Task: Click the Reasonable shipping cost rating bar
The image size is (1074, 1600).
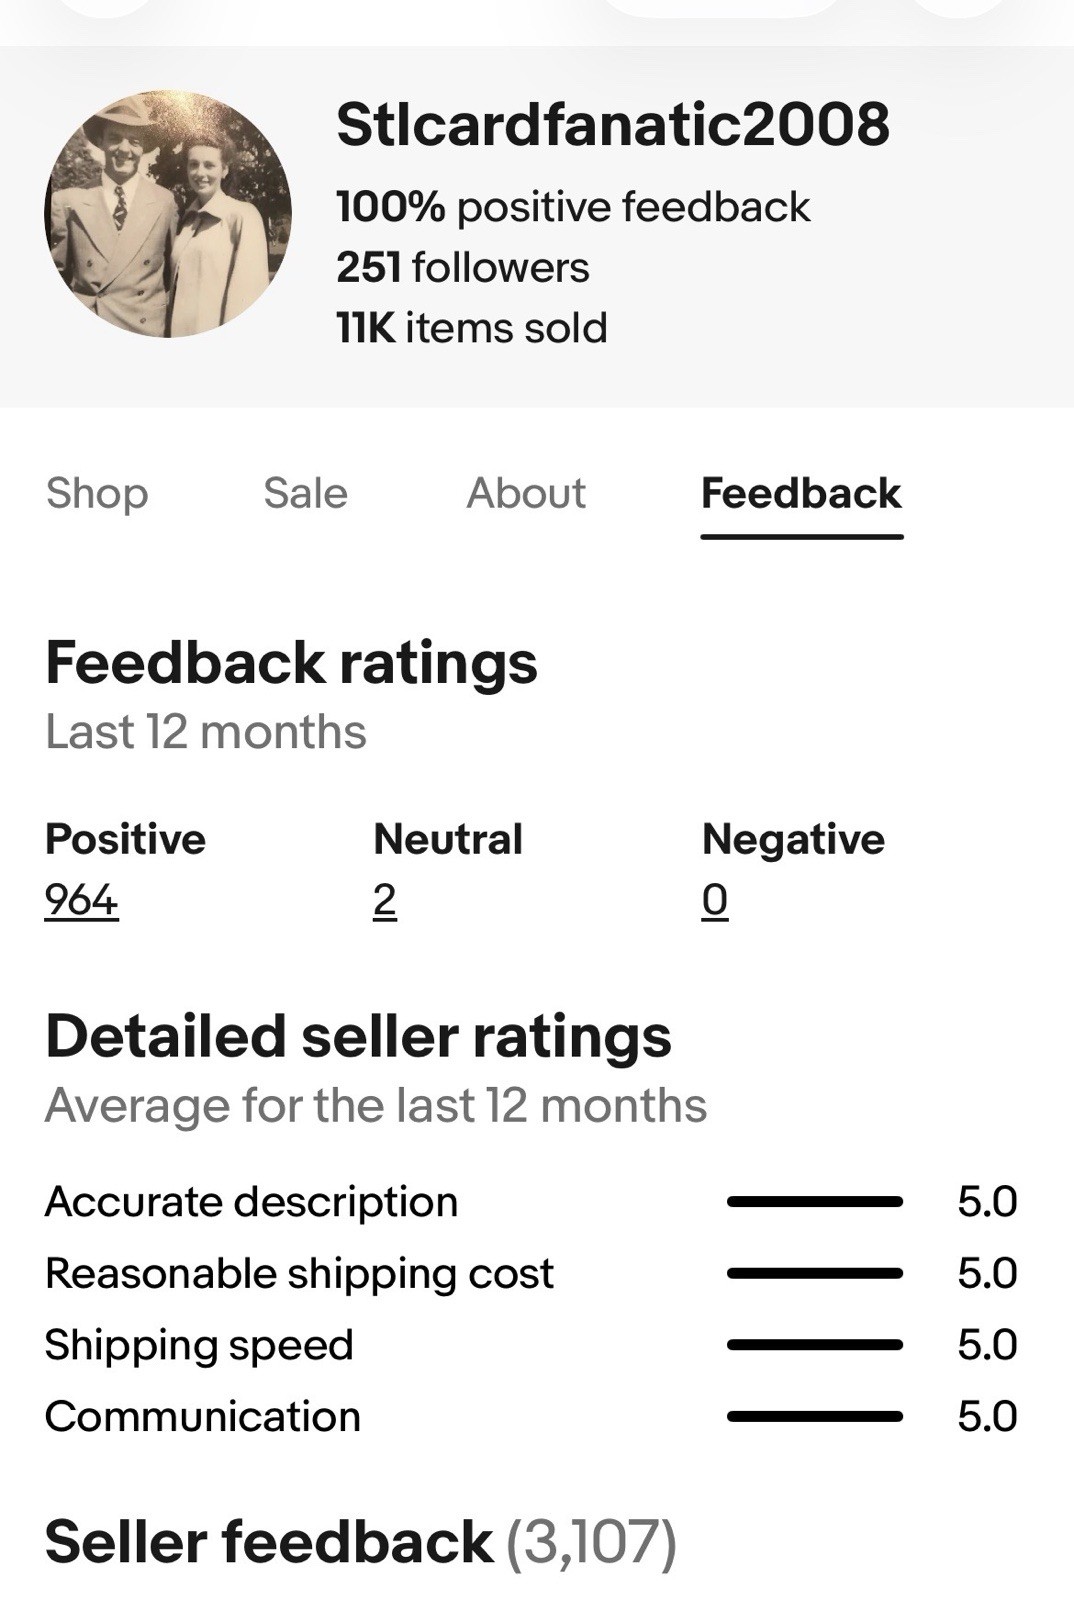Action: [815, 1273]
